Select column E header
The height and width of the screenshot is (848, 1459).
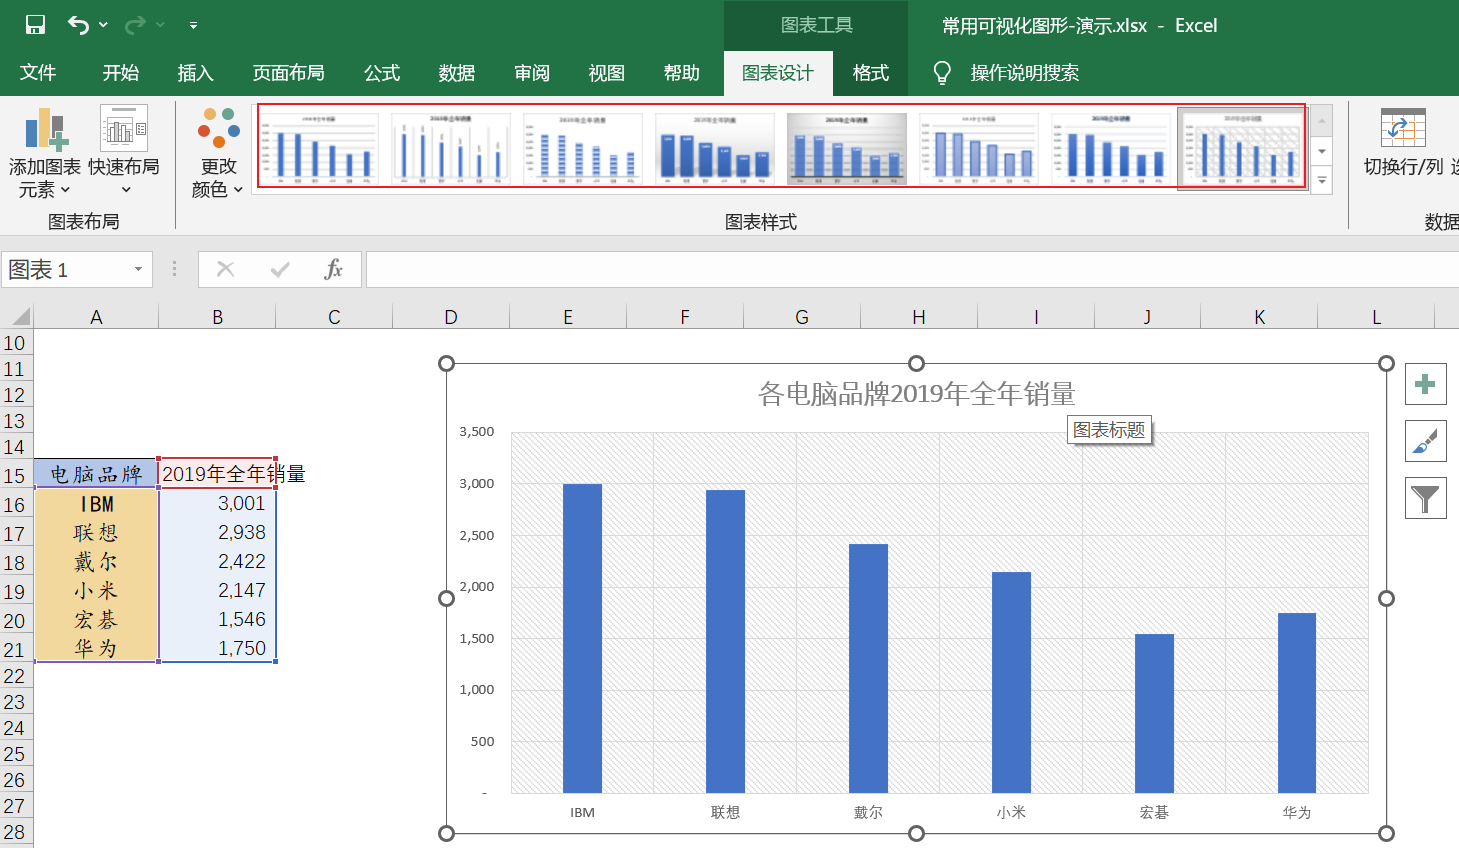coord(568,317)
